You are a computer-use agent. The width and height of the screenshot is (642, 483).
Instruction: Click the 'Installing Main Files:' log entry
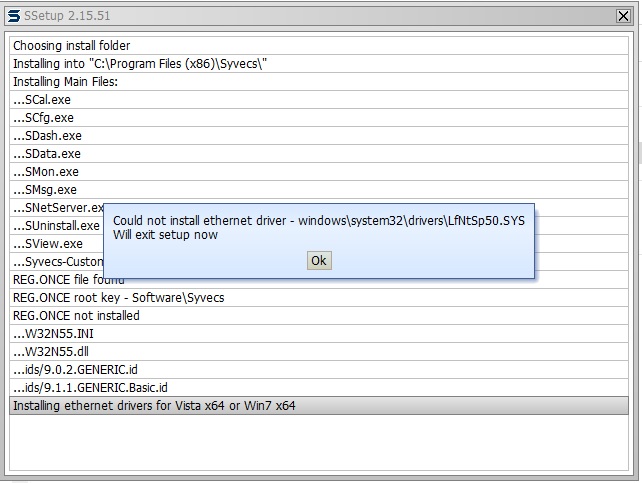point(65,82)
